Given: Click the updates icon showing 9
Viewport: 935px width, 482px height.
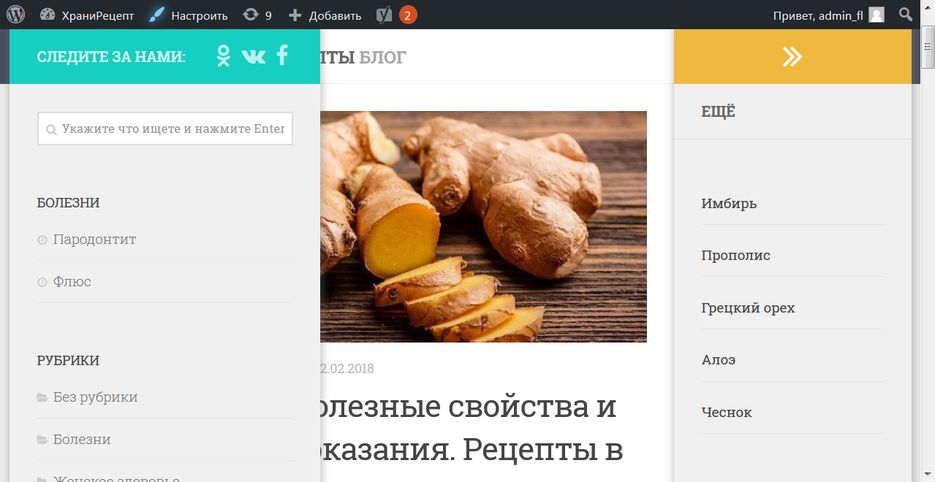Looking at the screenshot, I should point(258,15).
